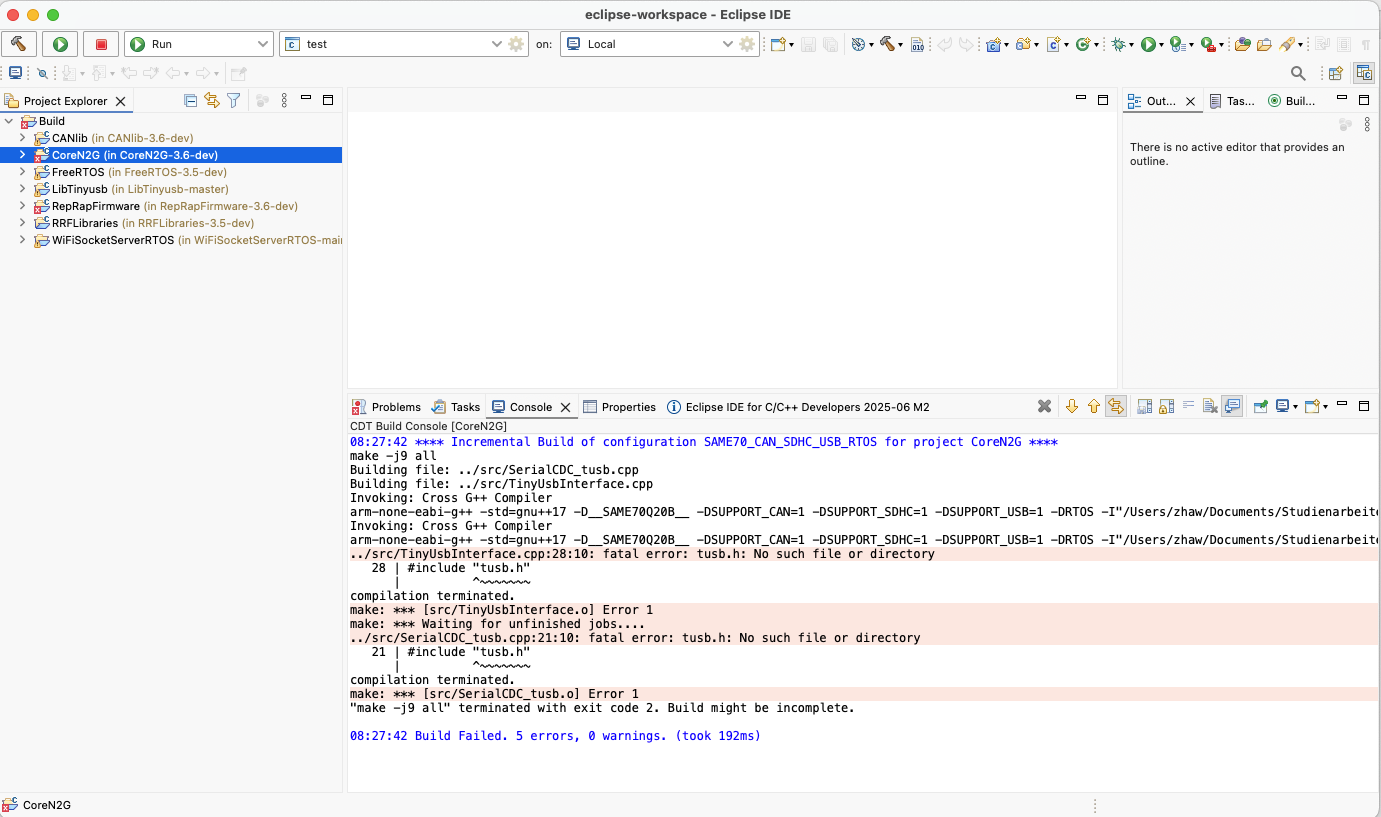Click the build targets icon in the main toolbar
1381x817 pixels.
pos(857,44)
